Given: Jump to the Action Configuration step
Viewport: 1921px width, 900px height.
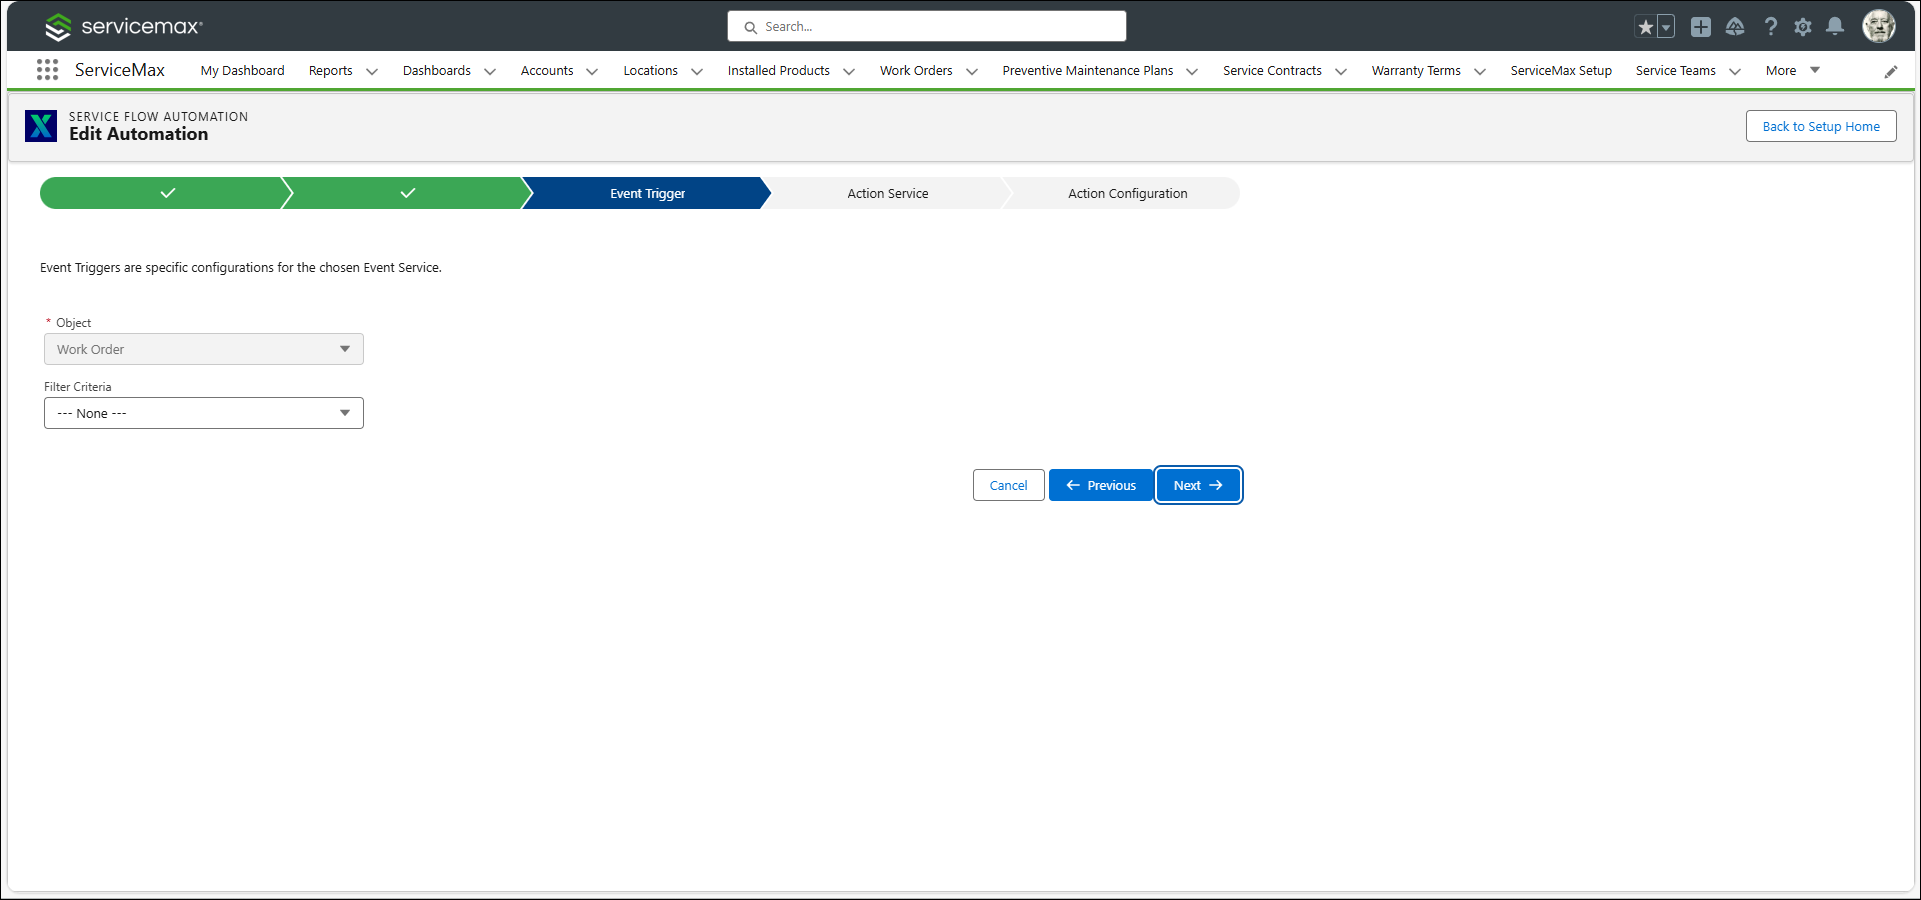Looking at the screenshot, I should click(1127, 193).
